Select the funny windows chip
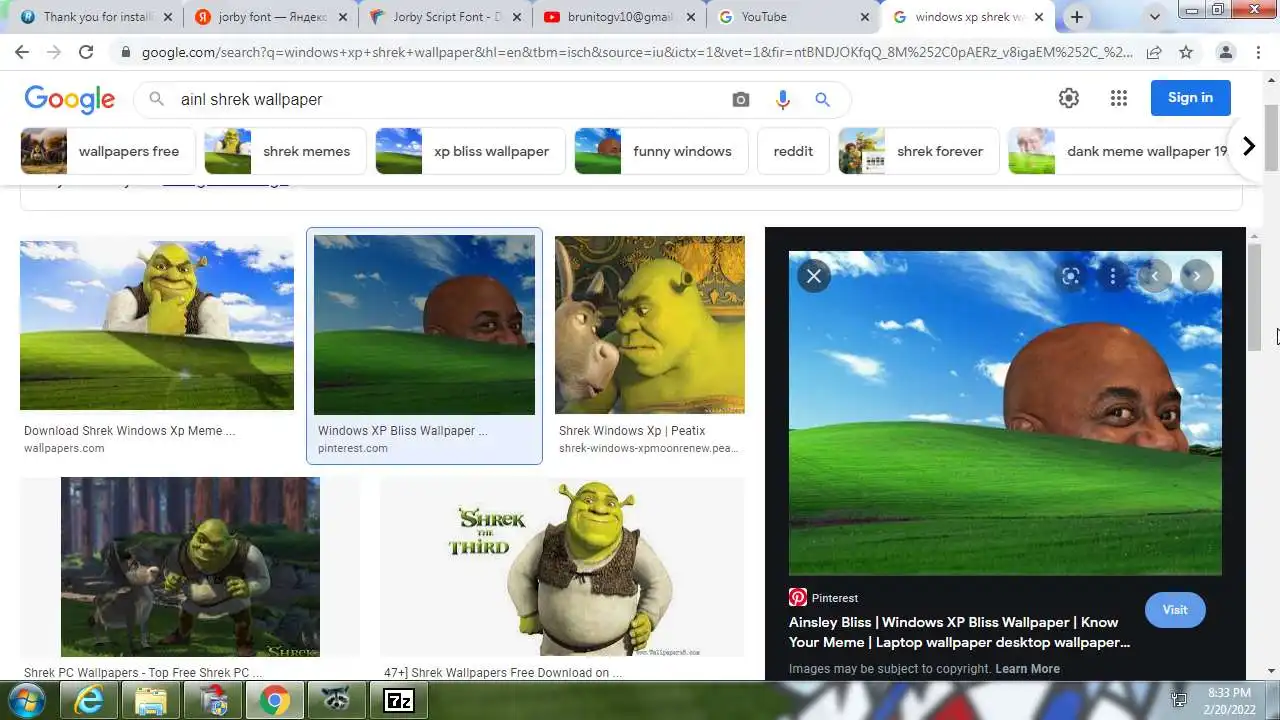This screenshot has height=720, width=1280. 661,151
